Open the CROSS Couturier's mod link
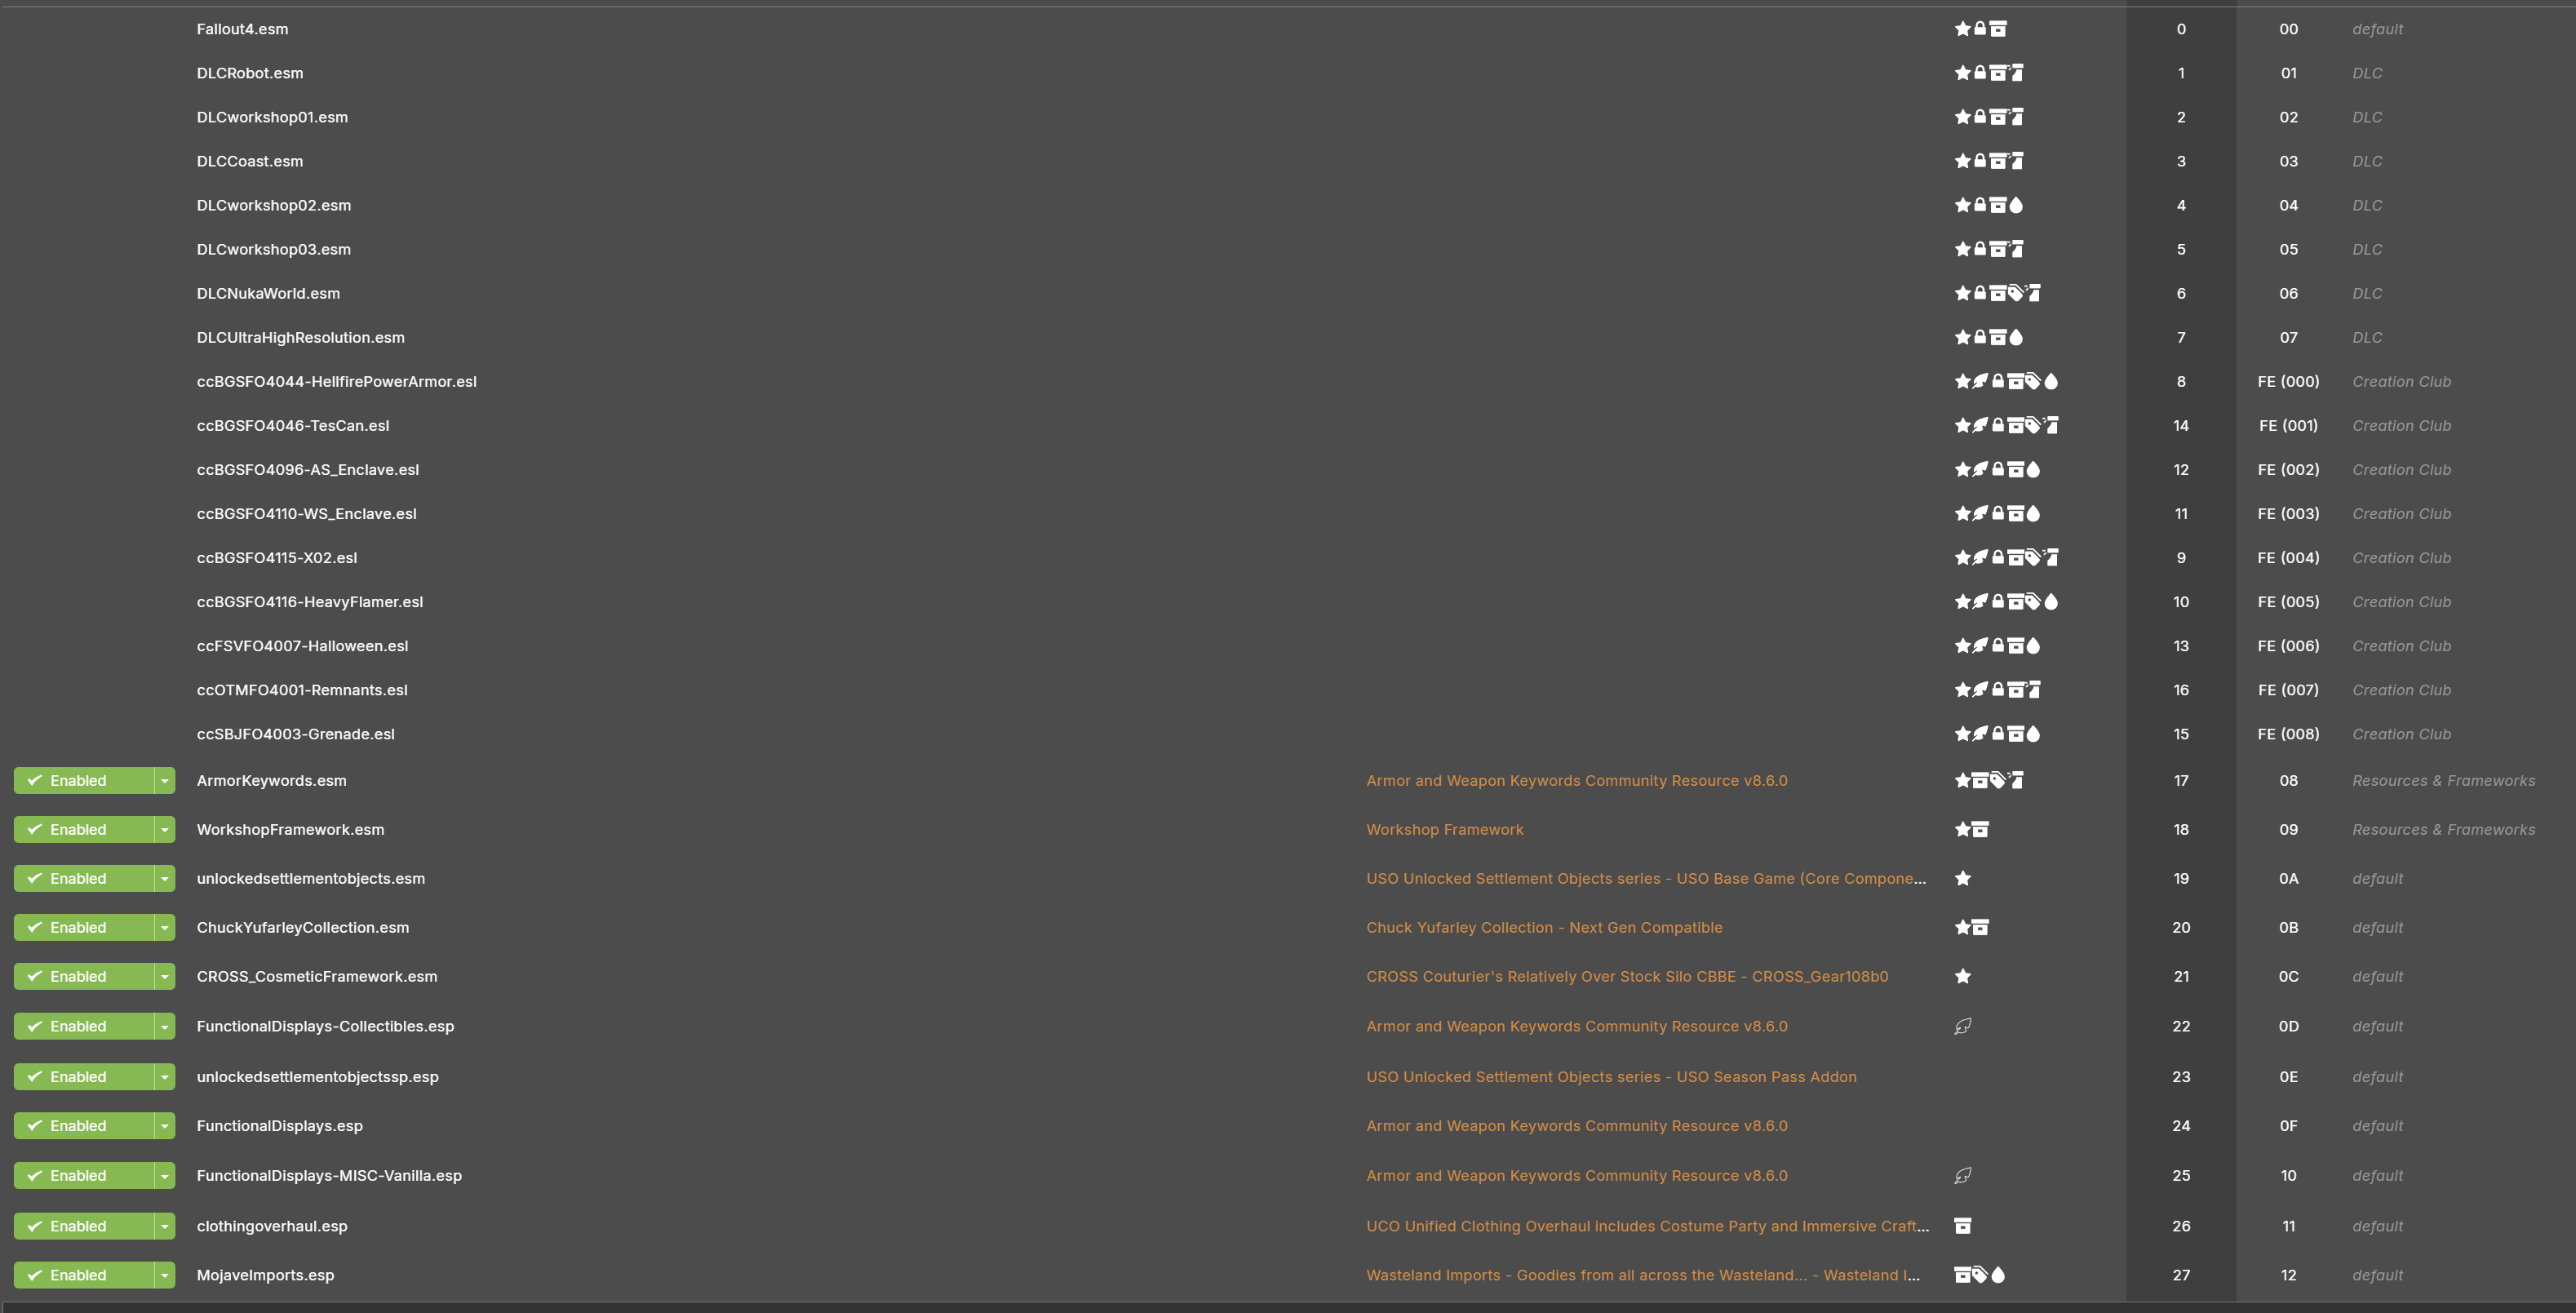Image resolution: width=2576 pixels, height=1313 pixels. pyautogui.click(x=1627, y=976)
